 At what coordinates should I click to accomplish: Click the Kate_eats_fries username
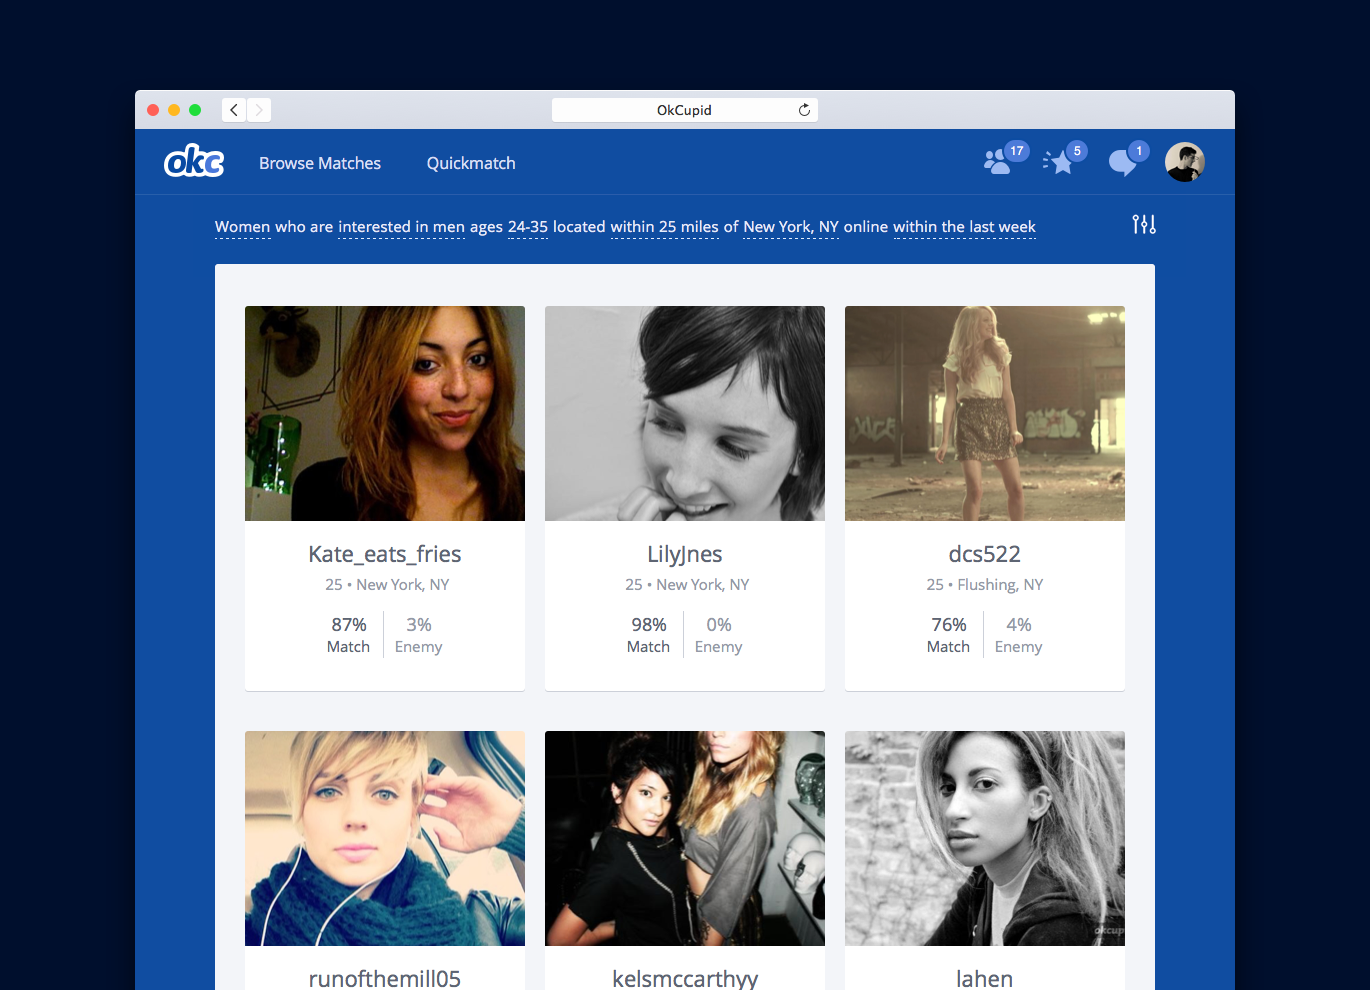385,554
